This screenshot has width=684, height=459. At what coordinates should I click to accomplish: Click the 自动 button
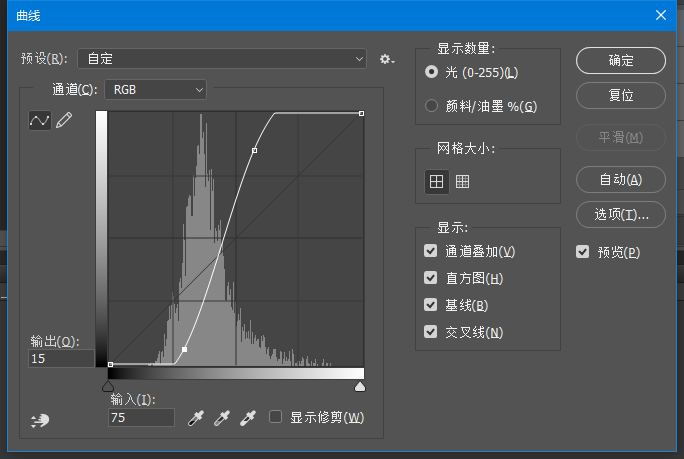(621, 179)
